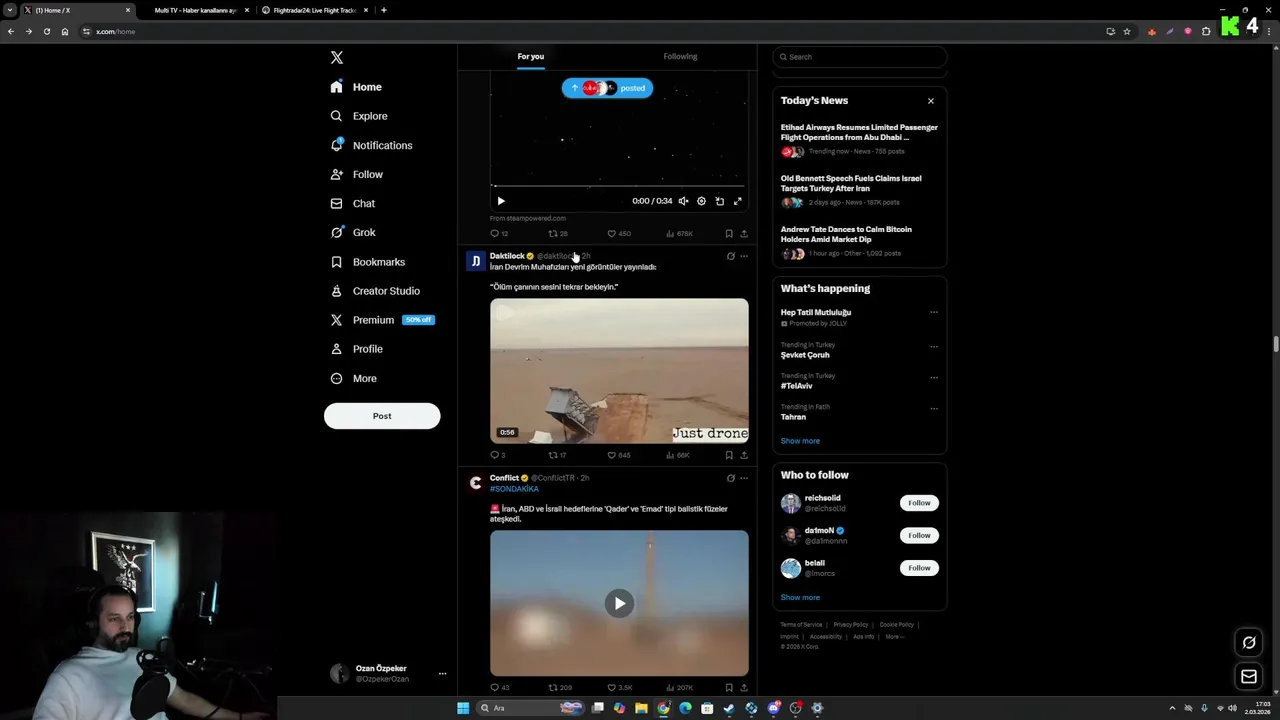Reply to the Daktilock post
Viewport: 1280px width, 720px height.
coord(497,455)
